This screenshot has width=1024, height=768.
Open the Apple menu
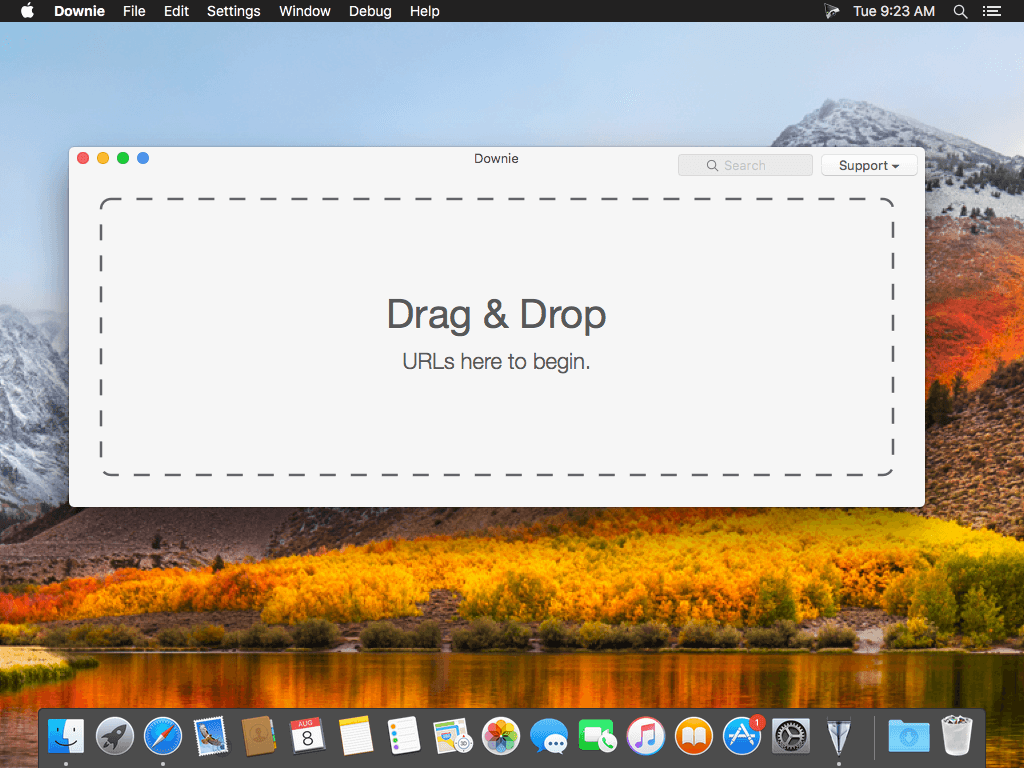point(27,11)
